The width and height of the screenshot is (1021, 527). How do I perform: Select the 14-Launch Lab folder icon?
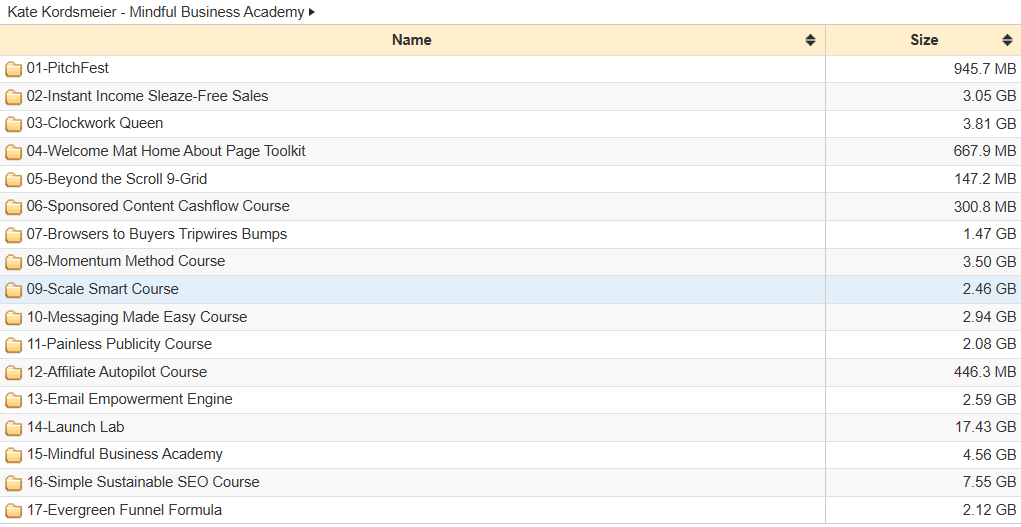point(13,428)
